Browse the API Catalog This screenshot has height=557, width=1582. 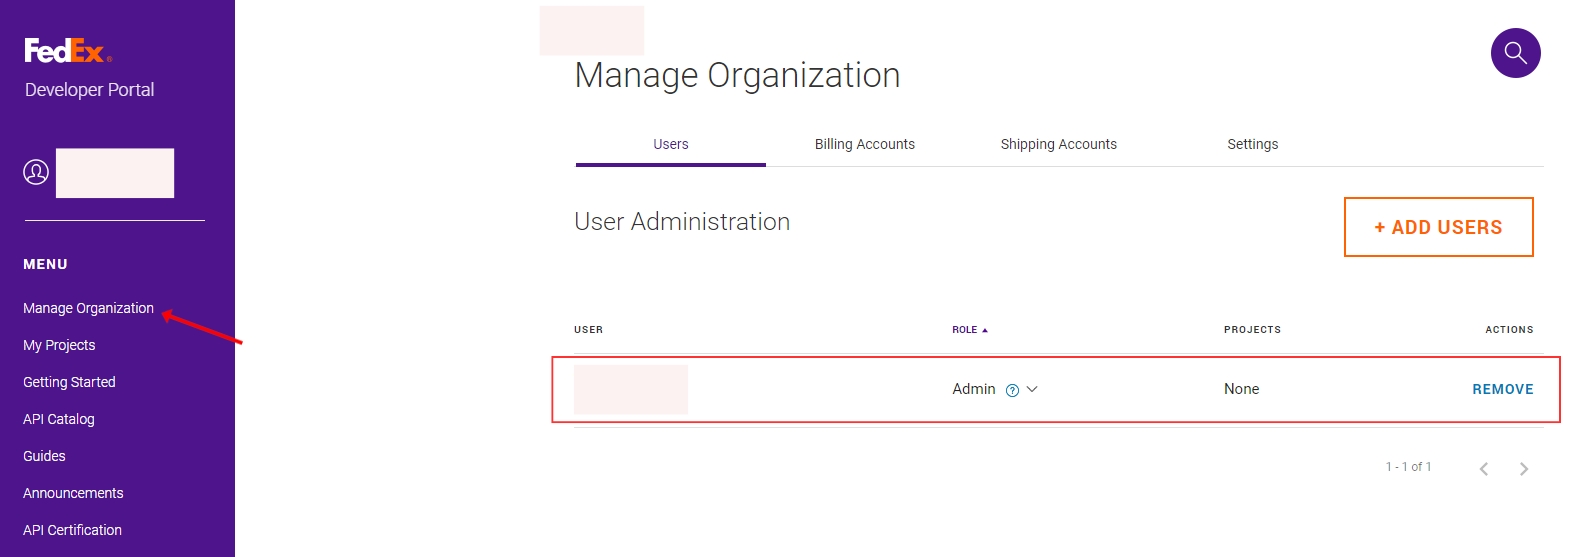click(x=58, y=419)
